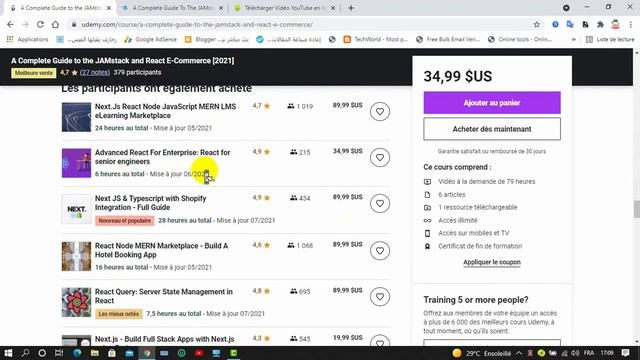Open the Applications bookmark
This screenshot has height=360, width=640.
coord(28,39)
